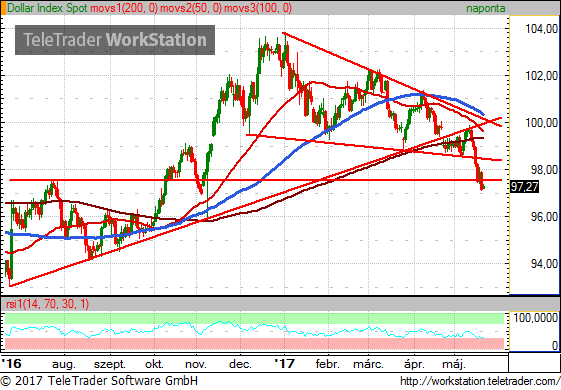Select the ápr. month label on axis
Screen dimensions: 561x390
[x=414, y=365]
